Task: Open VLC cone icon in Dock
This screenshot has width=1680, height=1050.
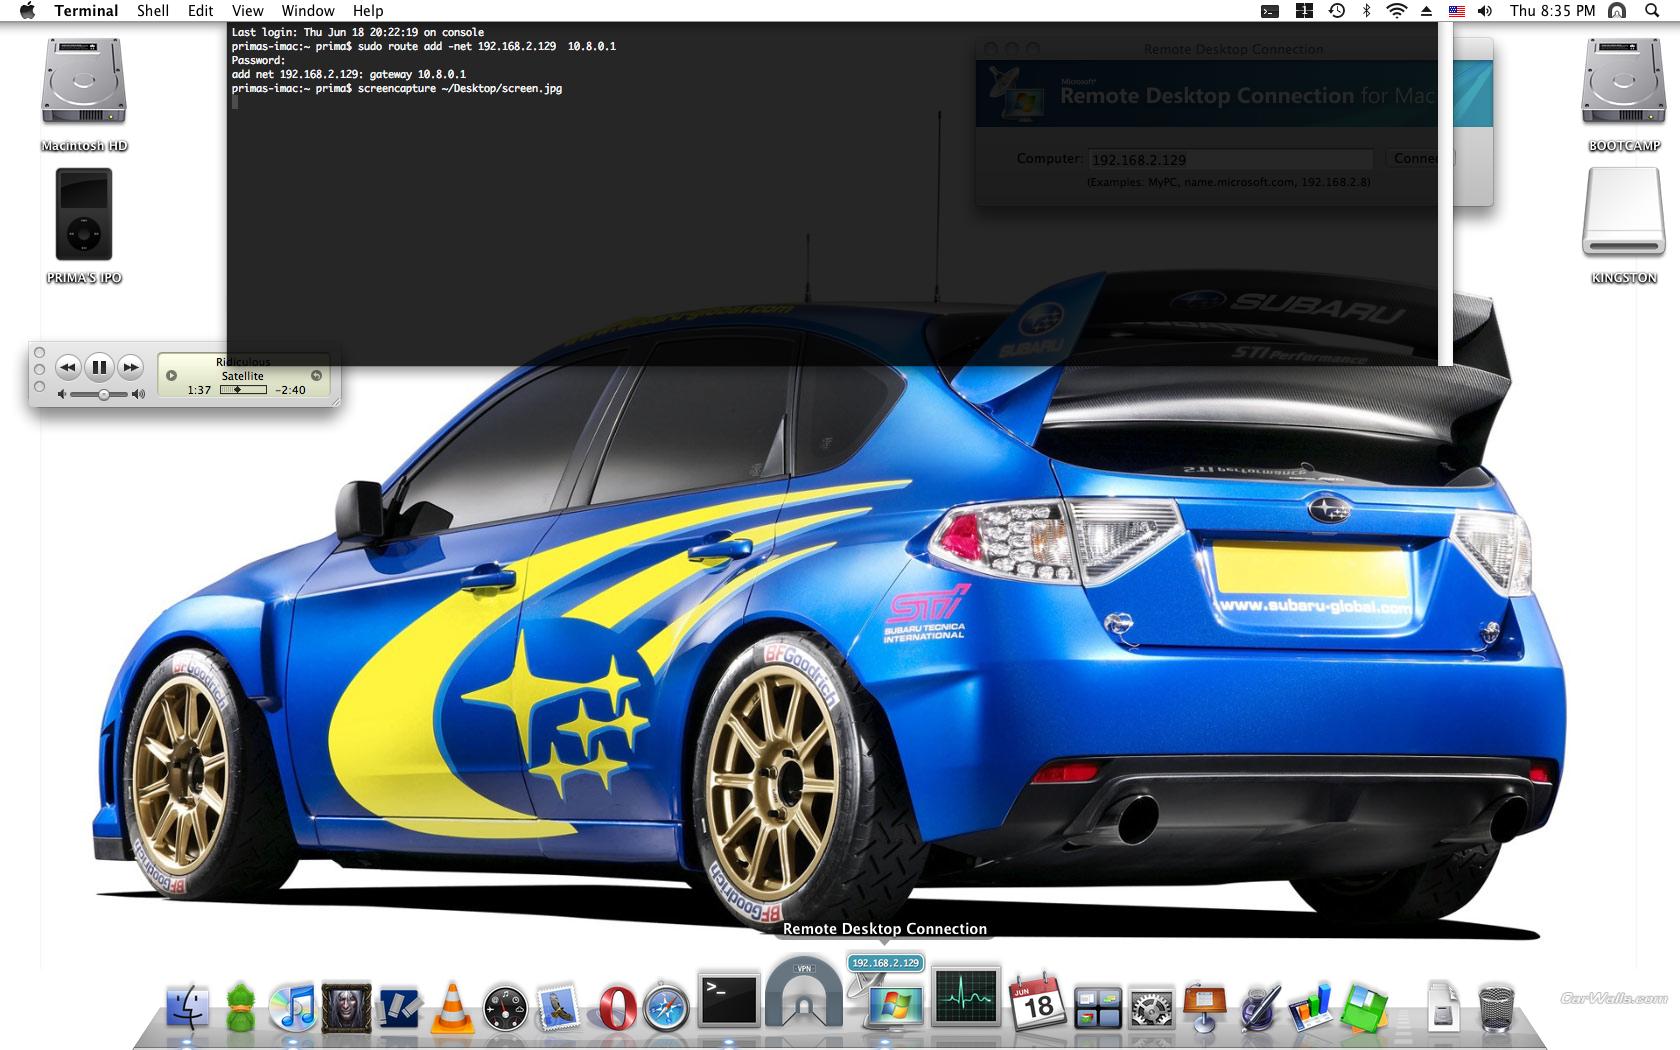Action: coord(452,1008)
